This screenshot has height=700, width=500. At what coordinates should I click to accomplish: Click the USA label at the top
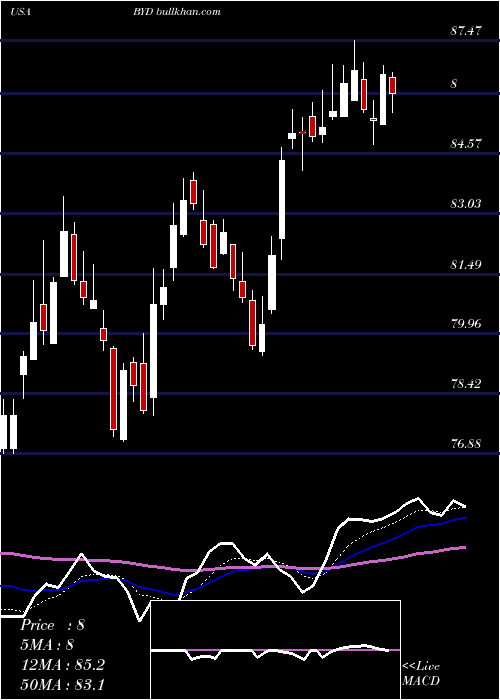[21, 12]
